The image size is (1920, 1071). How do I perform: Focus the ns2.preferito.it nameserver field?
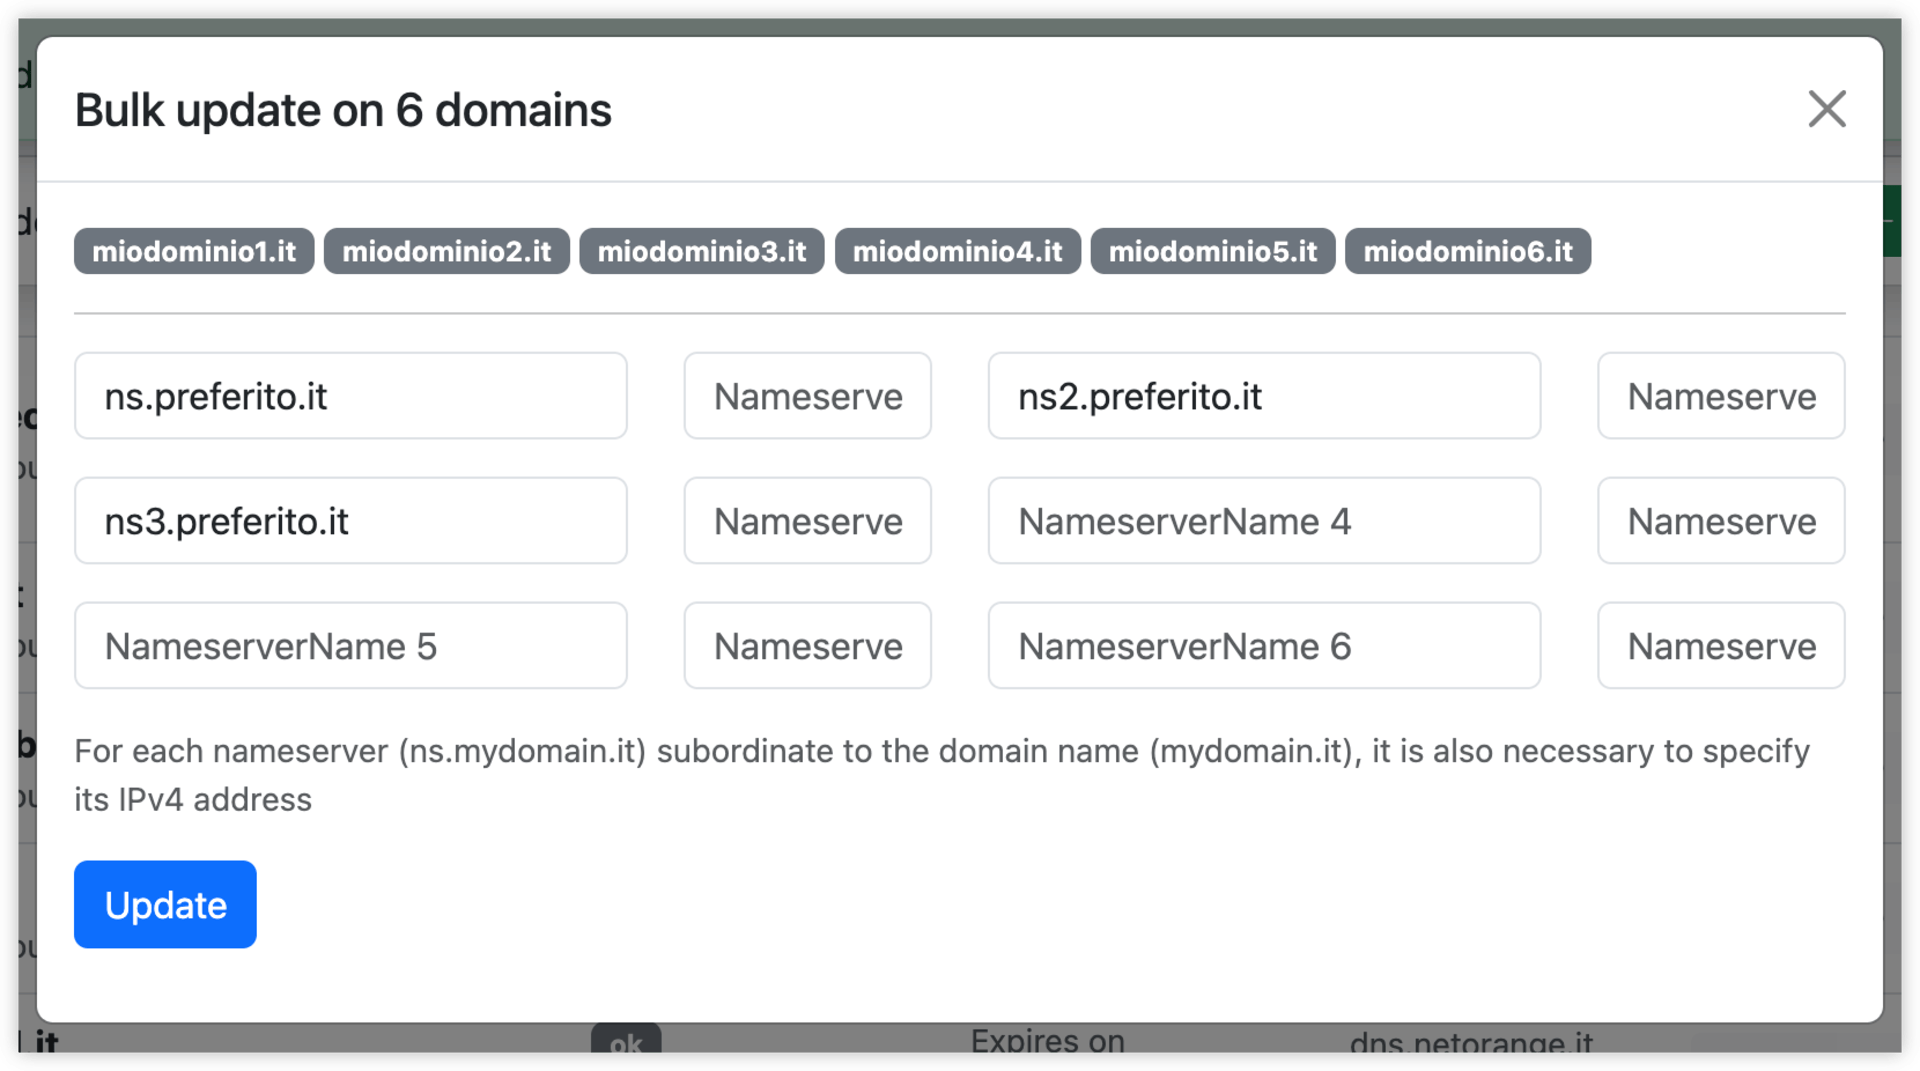point(1264,396)
